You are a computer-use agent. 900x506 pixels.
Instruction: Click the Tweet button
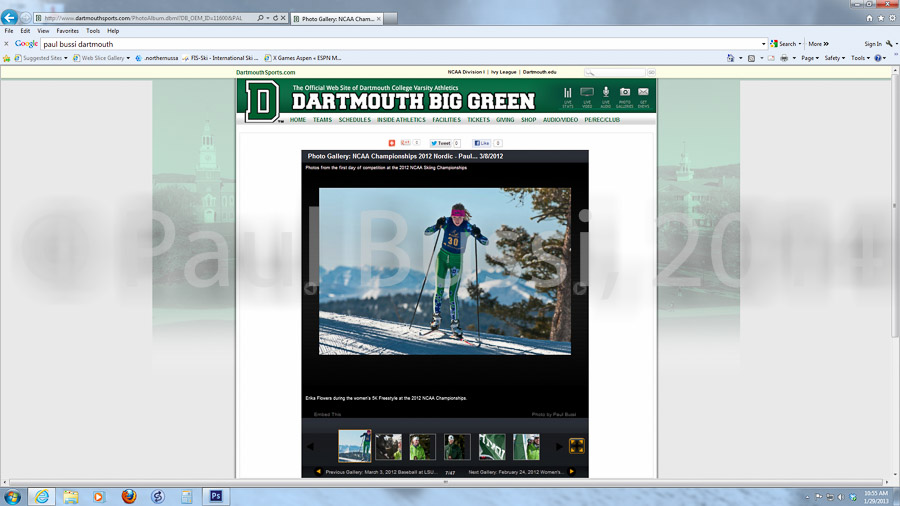click(x=441, y=143)
